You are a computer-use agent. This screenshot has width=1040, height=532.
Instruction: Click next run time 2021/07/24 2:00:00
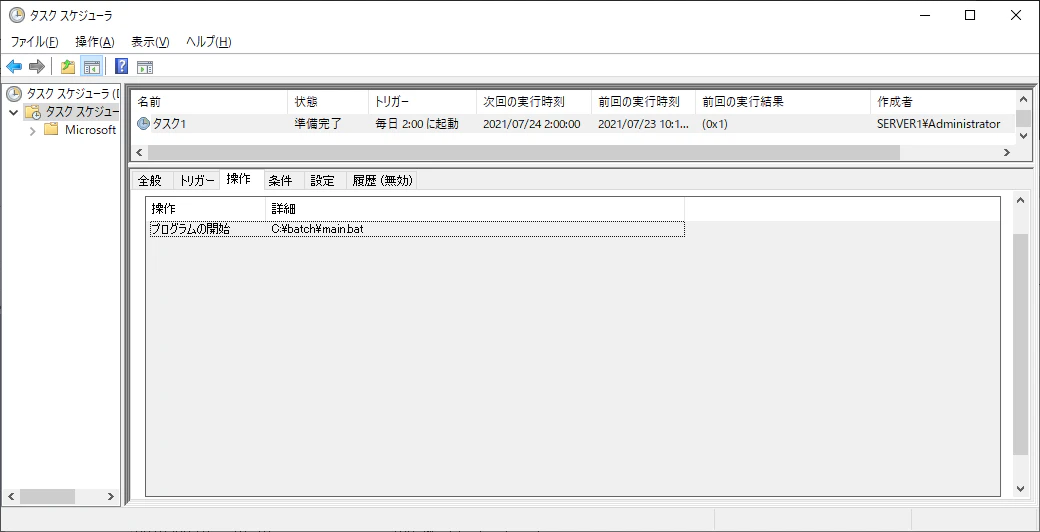click(x=532, y=124)
